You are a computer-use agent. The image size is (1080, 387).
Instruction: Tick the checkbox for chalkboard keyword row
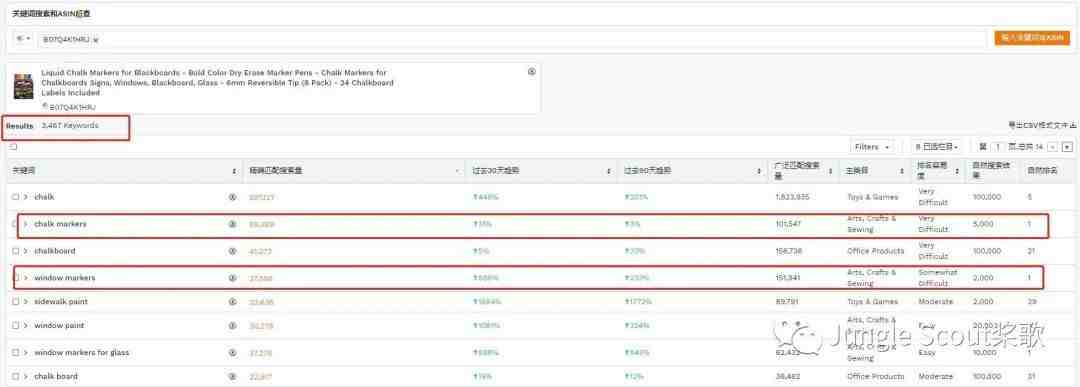coord(15,251)
